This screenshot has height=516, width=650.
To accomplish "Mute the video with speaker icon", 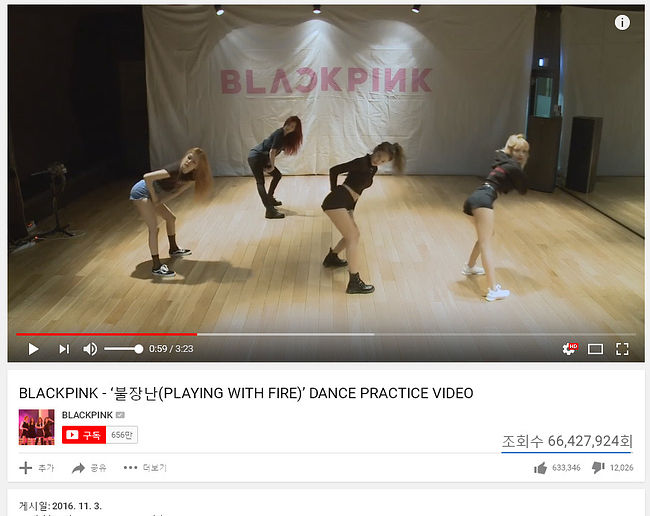I will (x=90, y=349).
